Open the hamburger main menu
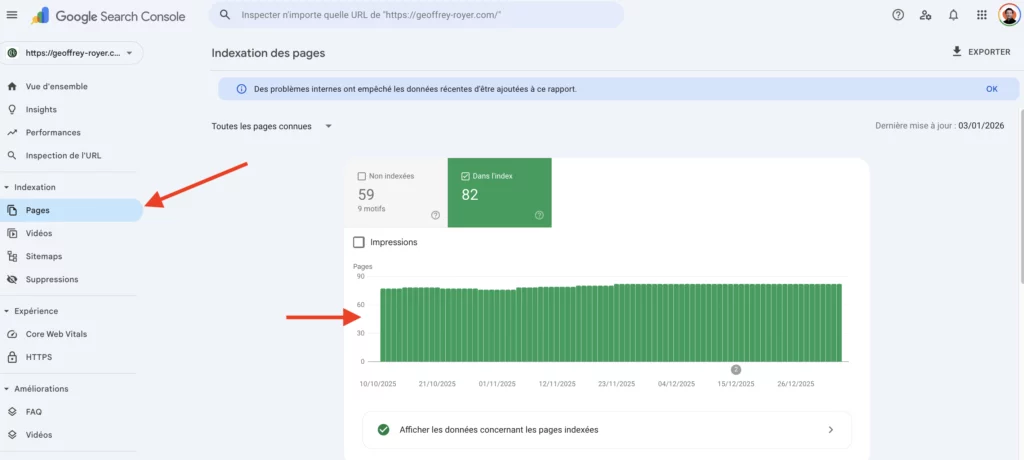Screen dimensions: 1024x460 [x=12, y=16]
